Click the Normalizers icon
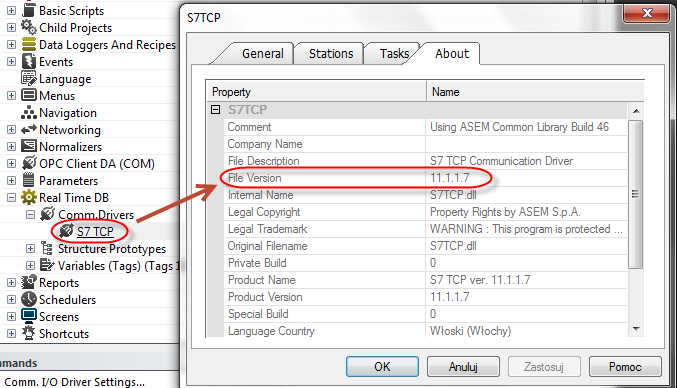The image size is (677, 388). click(28, 146)
